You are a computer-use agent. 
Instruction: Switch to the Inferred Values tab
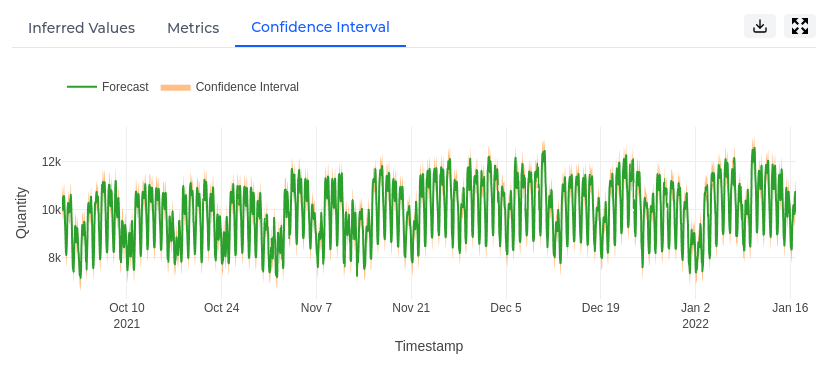tap(81, 28)
